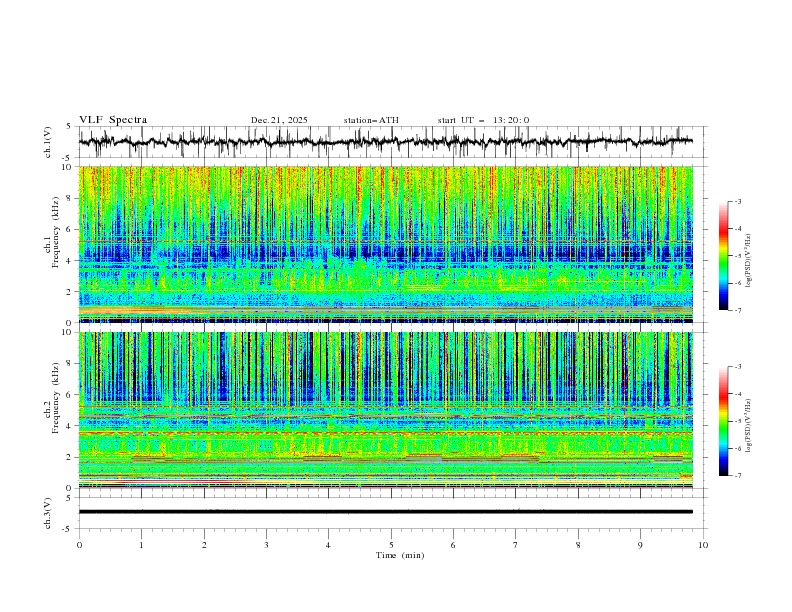This screenshot has height=612, width=792.
Task: Click time axis tick label "5"
Action: click(x=391, y=545)
